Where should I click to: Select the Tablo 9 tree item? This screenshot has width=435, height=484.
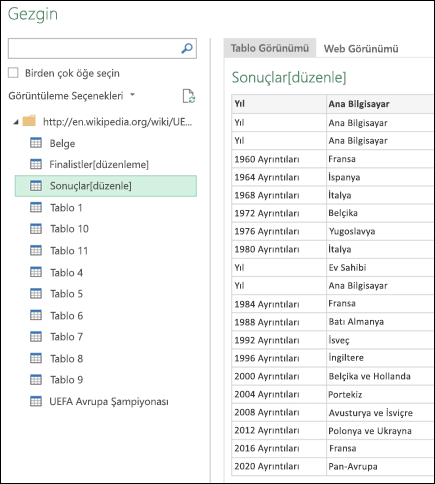pos(66,380)
